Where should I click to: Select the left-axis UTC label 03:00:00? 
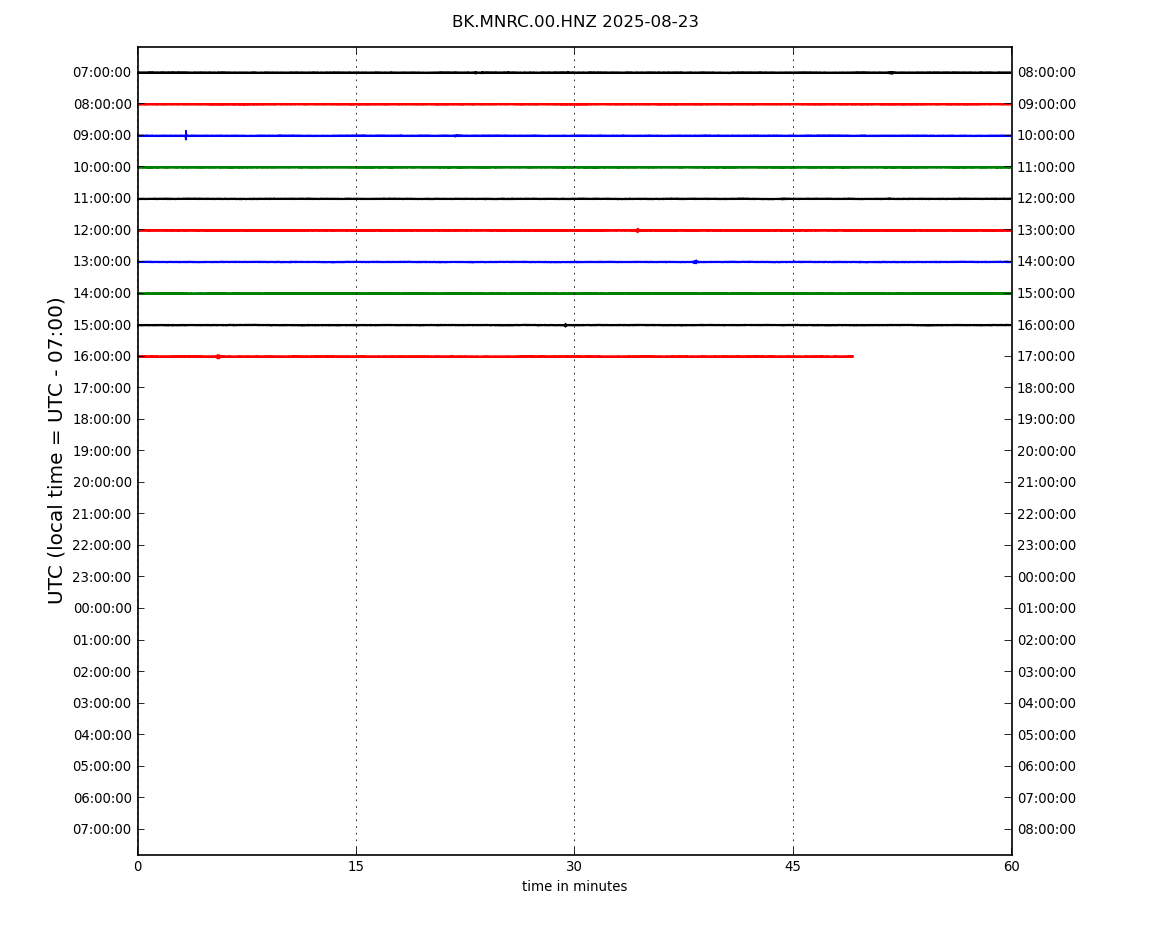pos(102,704)
